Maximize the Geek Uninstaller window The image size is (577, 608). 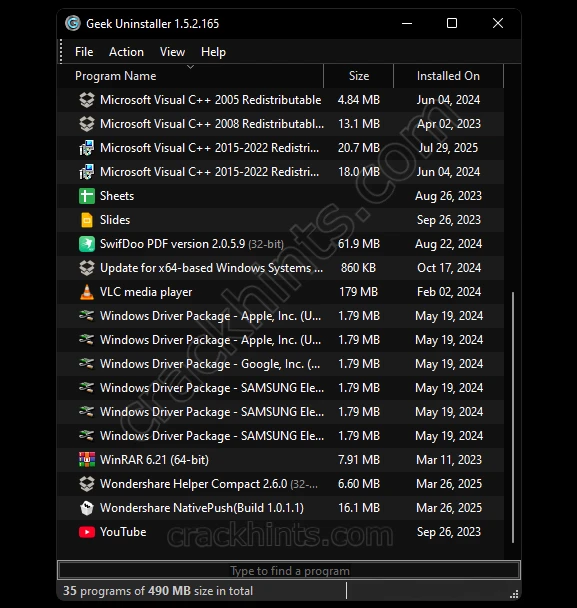(452, 23)
